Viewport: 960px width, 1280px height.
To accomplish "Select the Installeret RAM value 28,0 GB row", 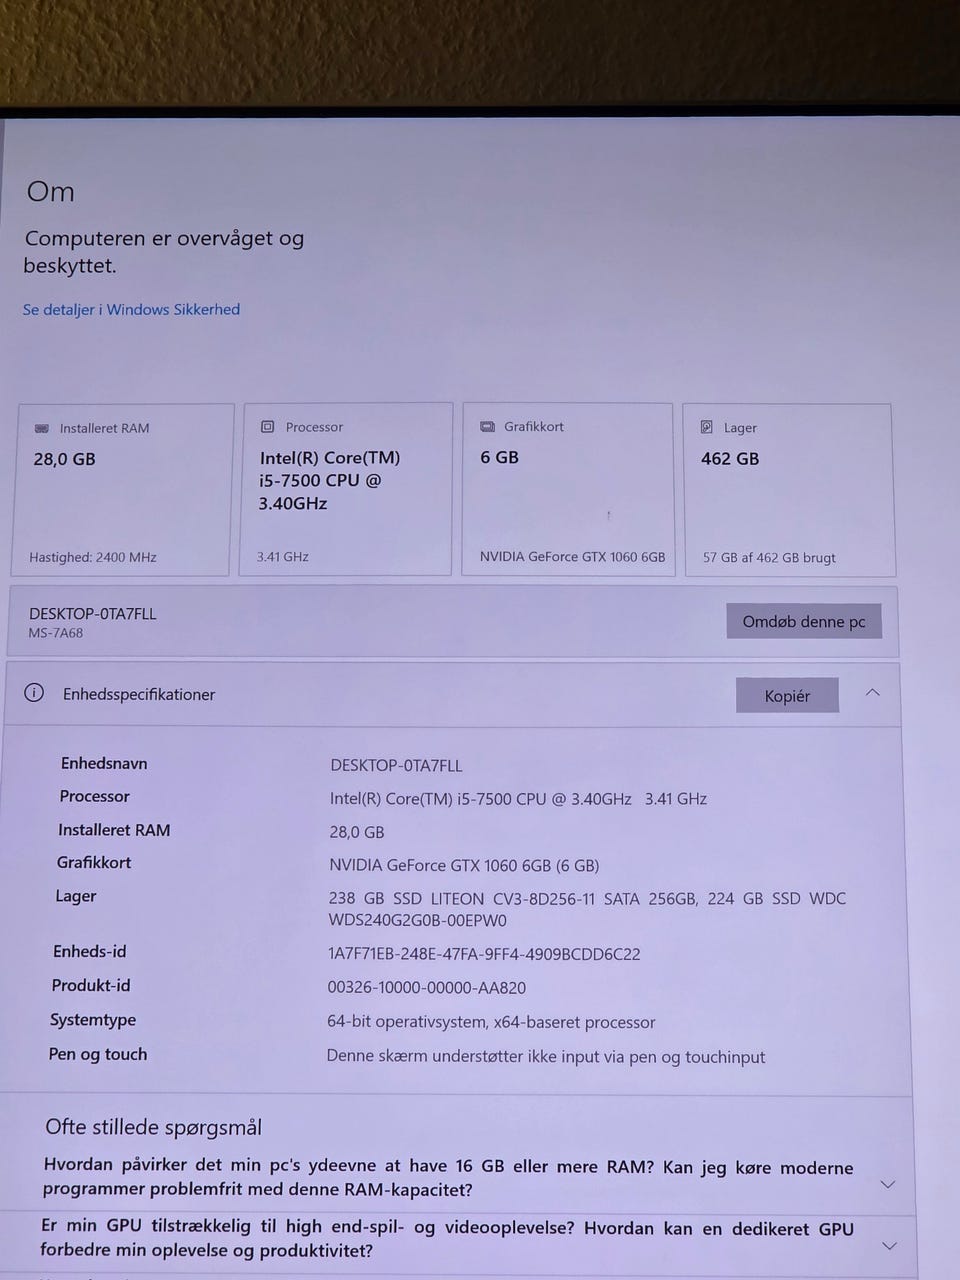I will pyautogui.click(x=356, y=832).
